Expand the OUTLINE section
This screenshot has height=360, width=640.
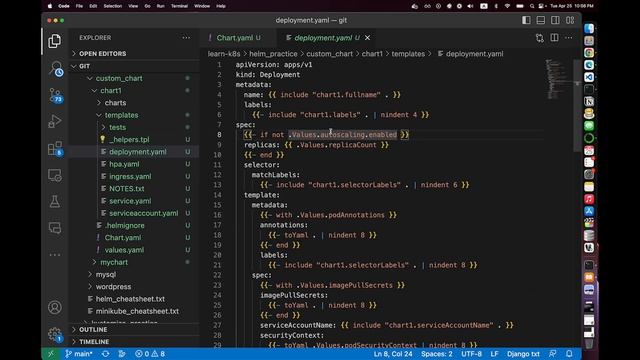point(93,329)
